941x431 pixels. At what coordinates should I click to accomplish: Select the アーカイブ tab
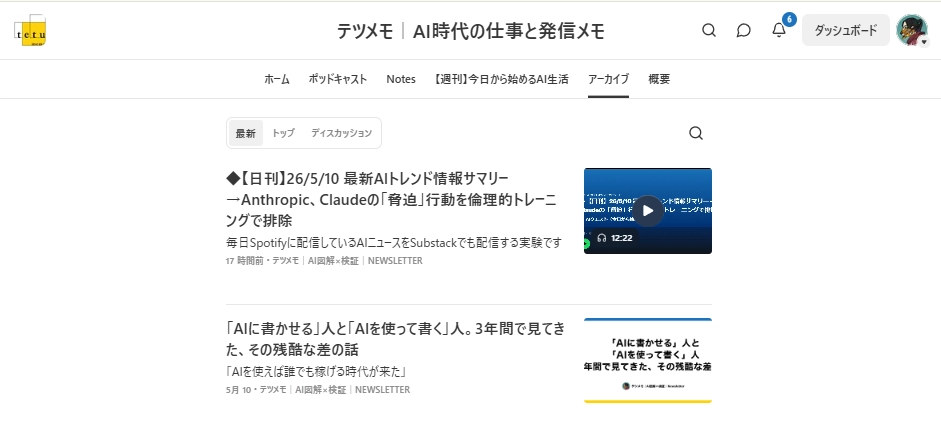click(609, 79)
